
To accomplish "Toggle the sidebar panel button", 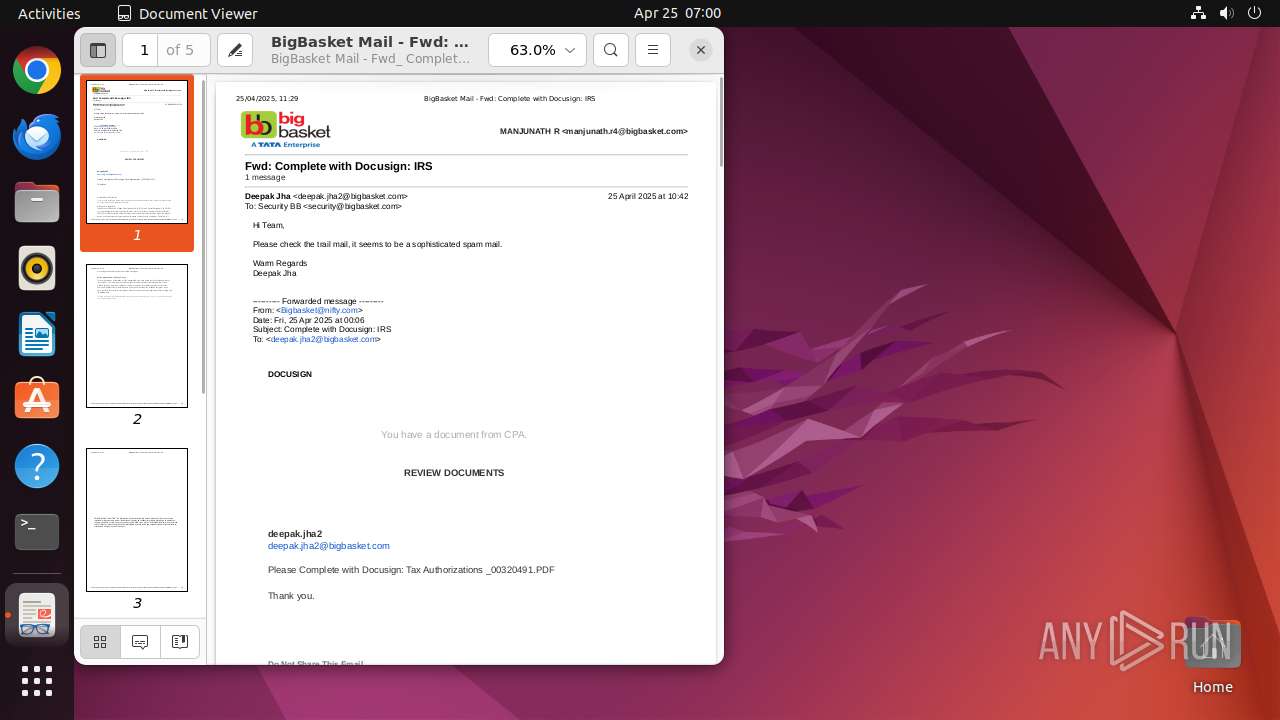I will pos(98,50).
